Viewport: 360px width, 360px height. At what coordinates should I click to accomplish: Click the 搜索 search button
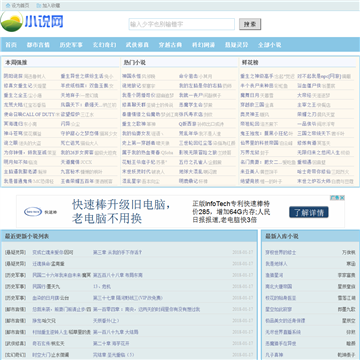[x=250, y=24]
